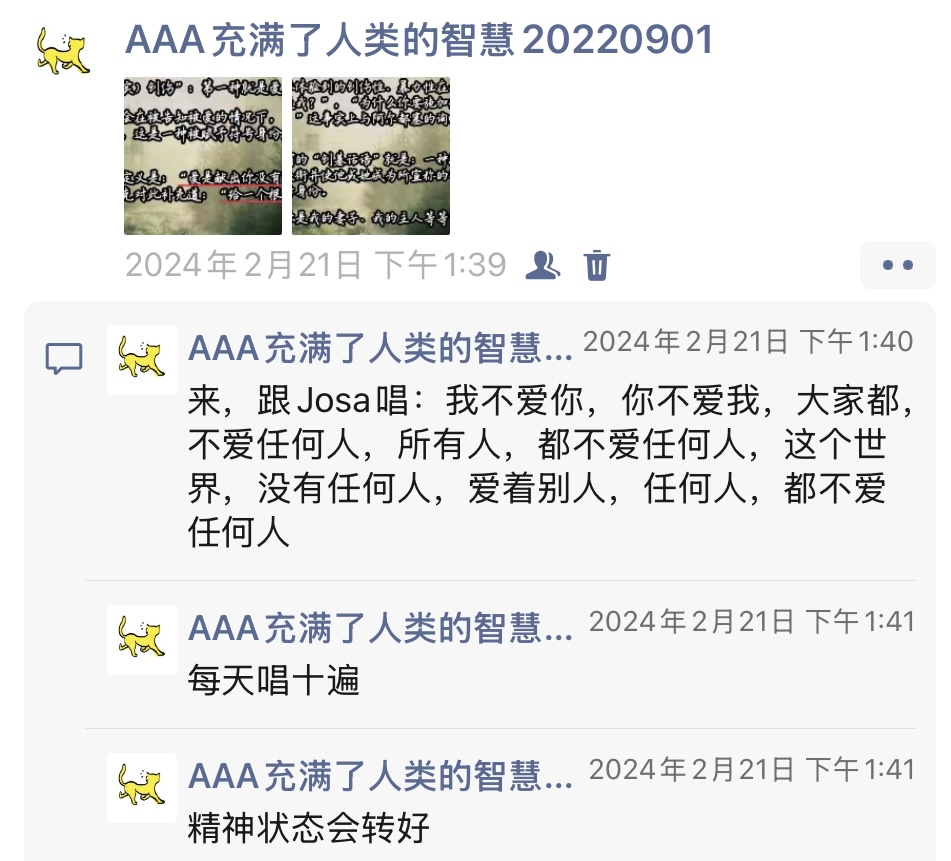Image resolution: width=951 pixels, height=861 pixels.
Task: Open the two-dot like/comment menu
Action: [898, 265]
